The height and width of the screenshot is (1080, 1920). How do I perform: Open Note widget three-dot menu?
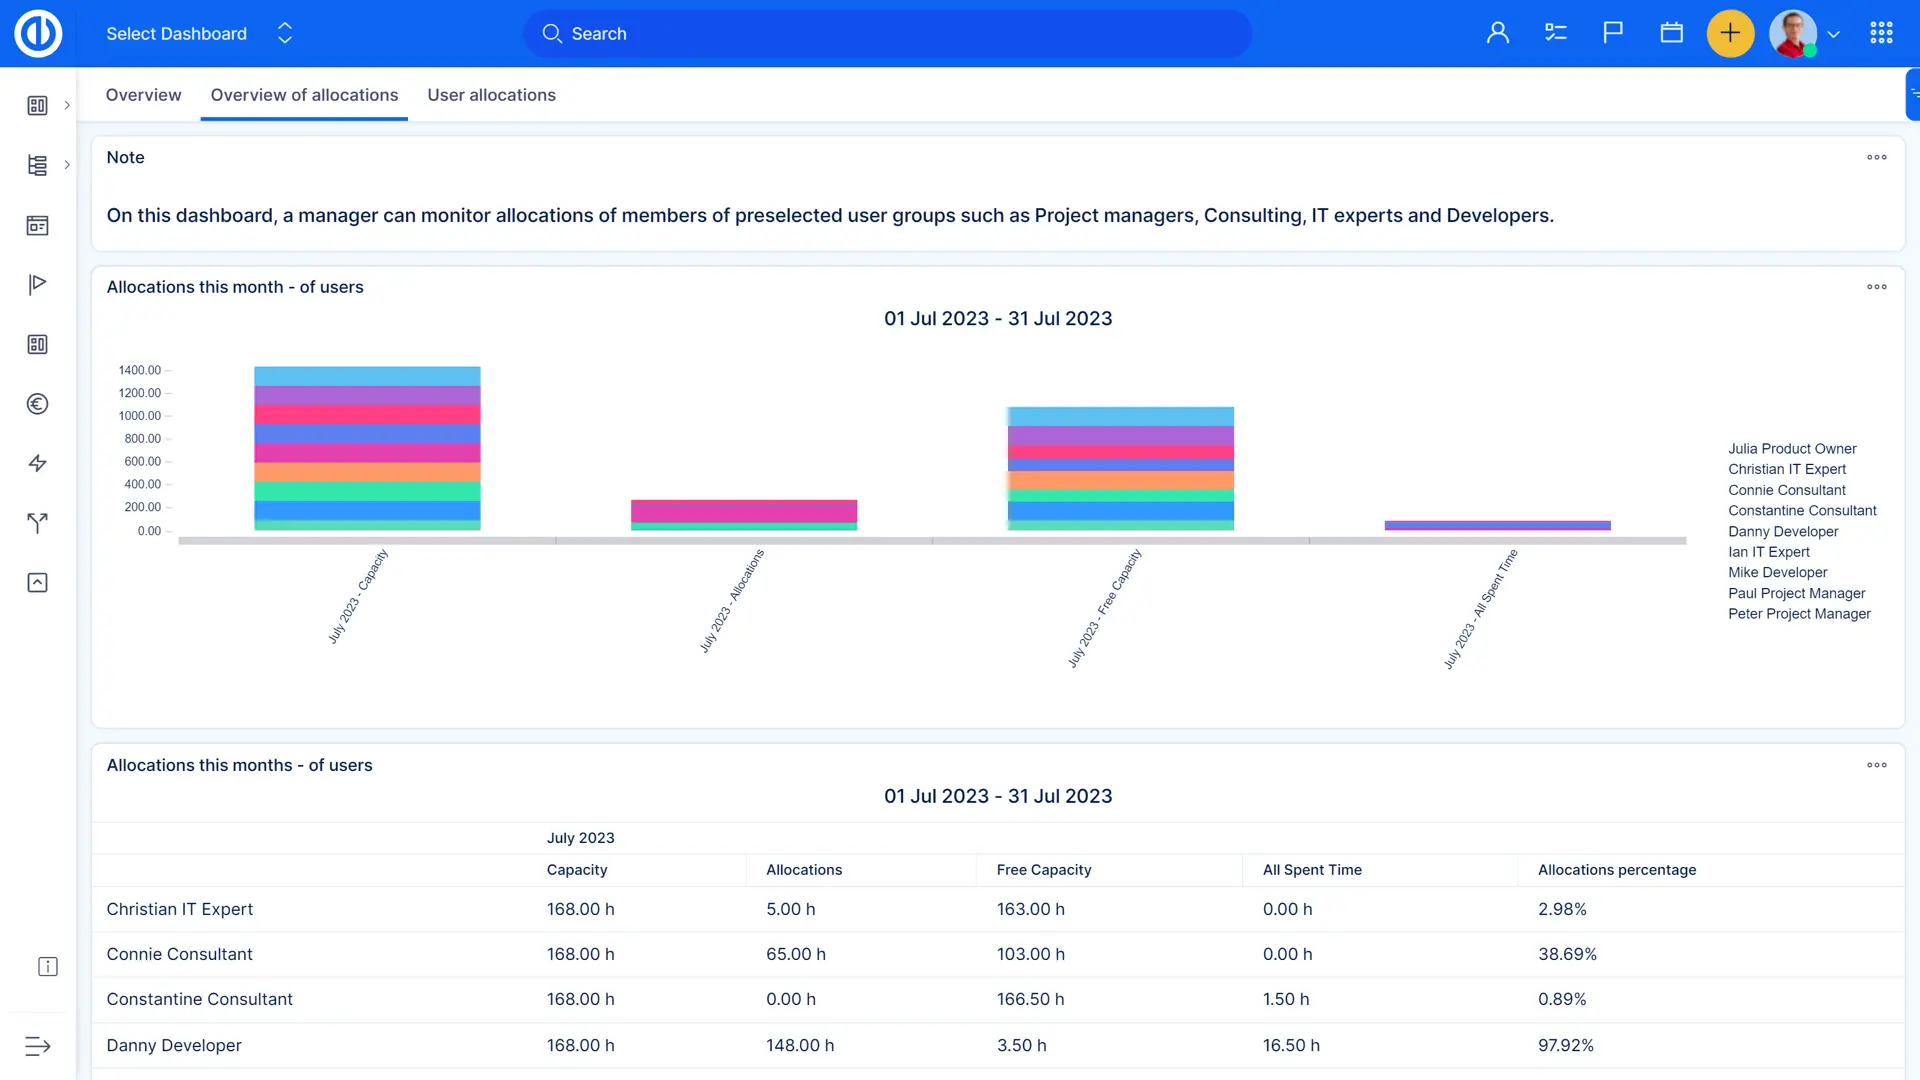1876,157
